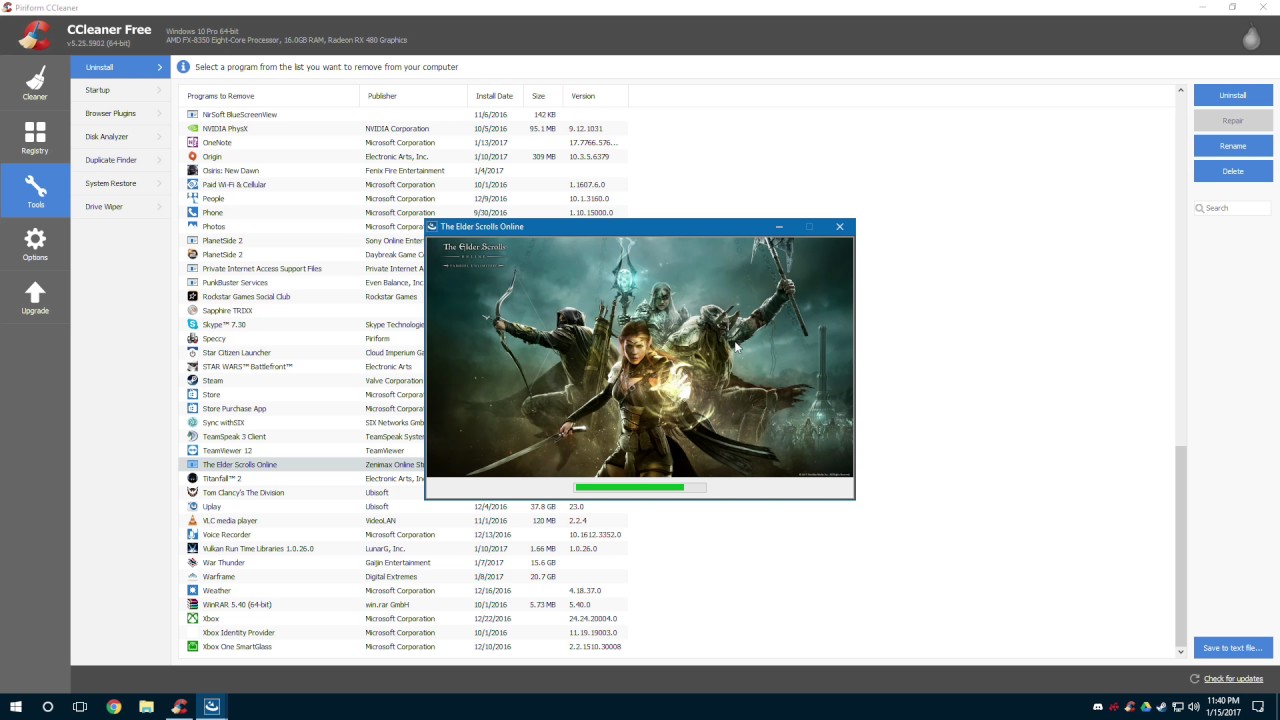Viewport: 1280px width, 720px height.
Task: Click Save to text file button
Action: click(x=1233, y=648)
